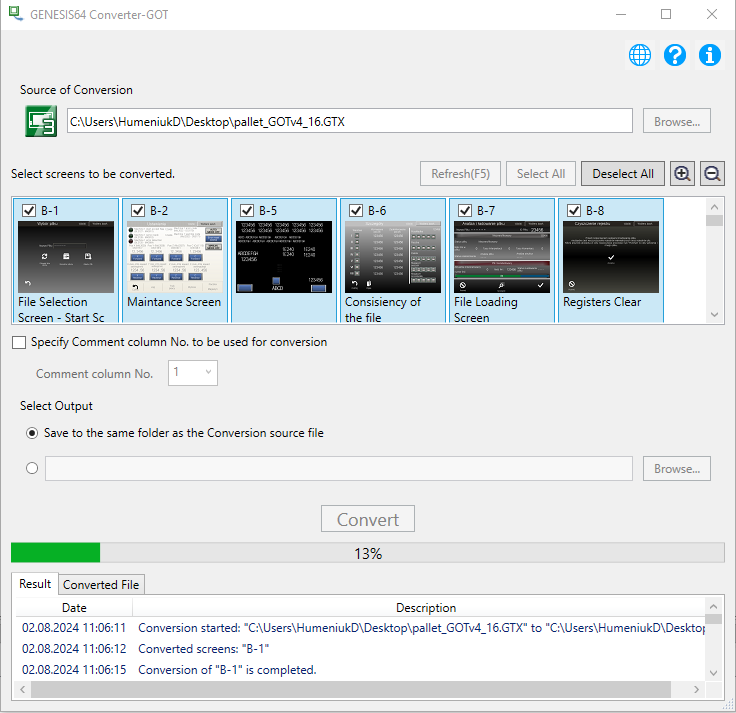This screenshot has height=713, width=736.
Task: Switch to the Result tab
Action: tap(35, 583)
